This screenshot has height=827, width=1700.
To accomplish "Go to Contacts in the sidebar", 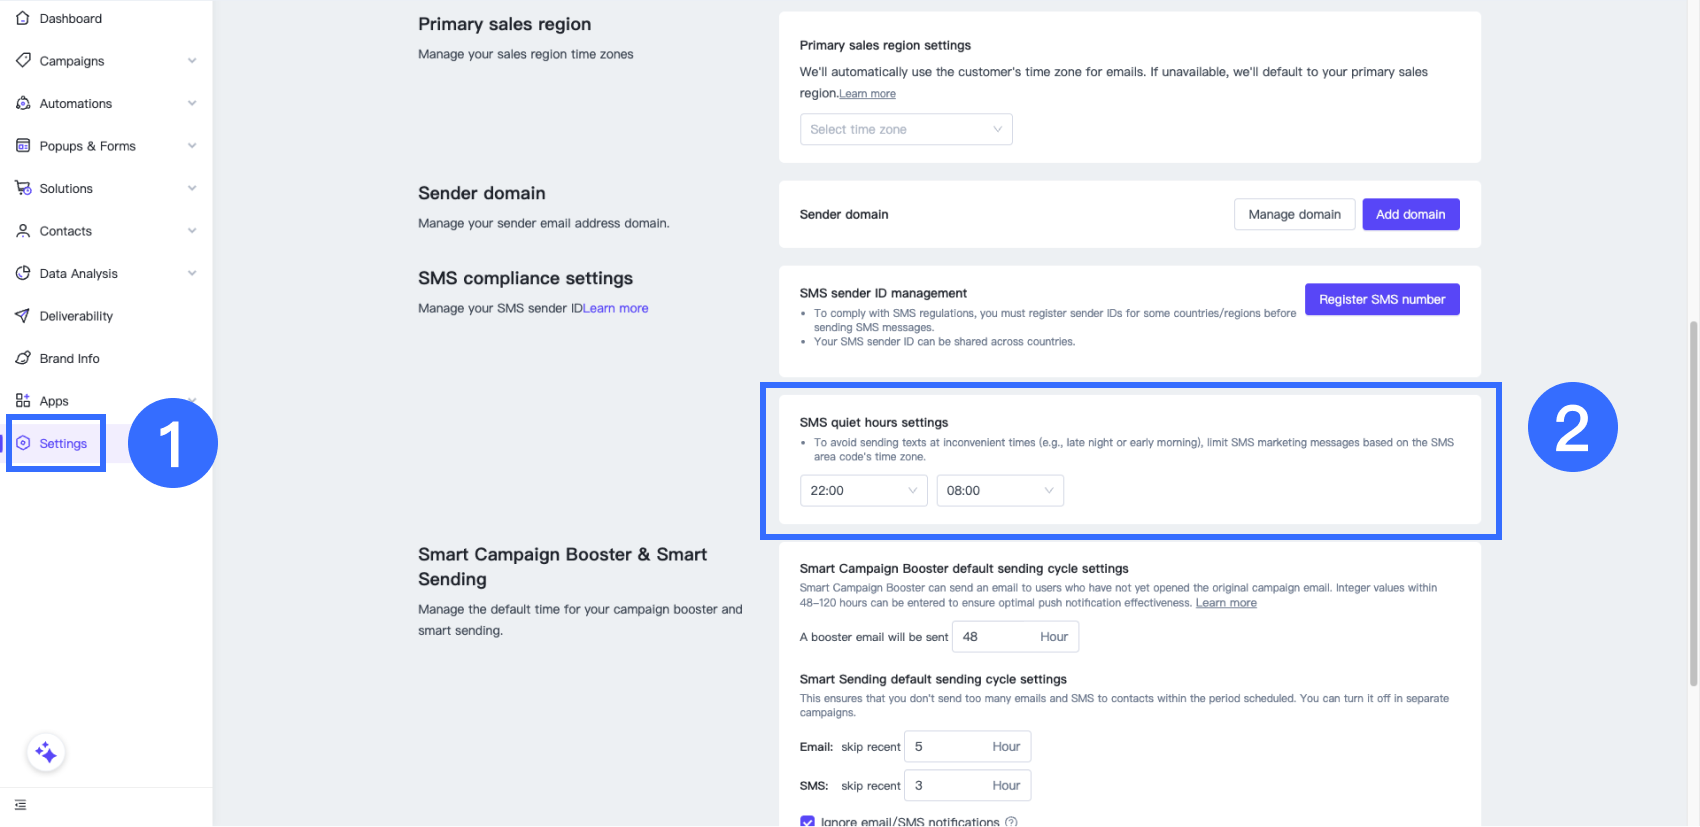I will click(x=65, y=231).
